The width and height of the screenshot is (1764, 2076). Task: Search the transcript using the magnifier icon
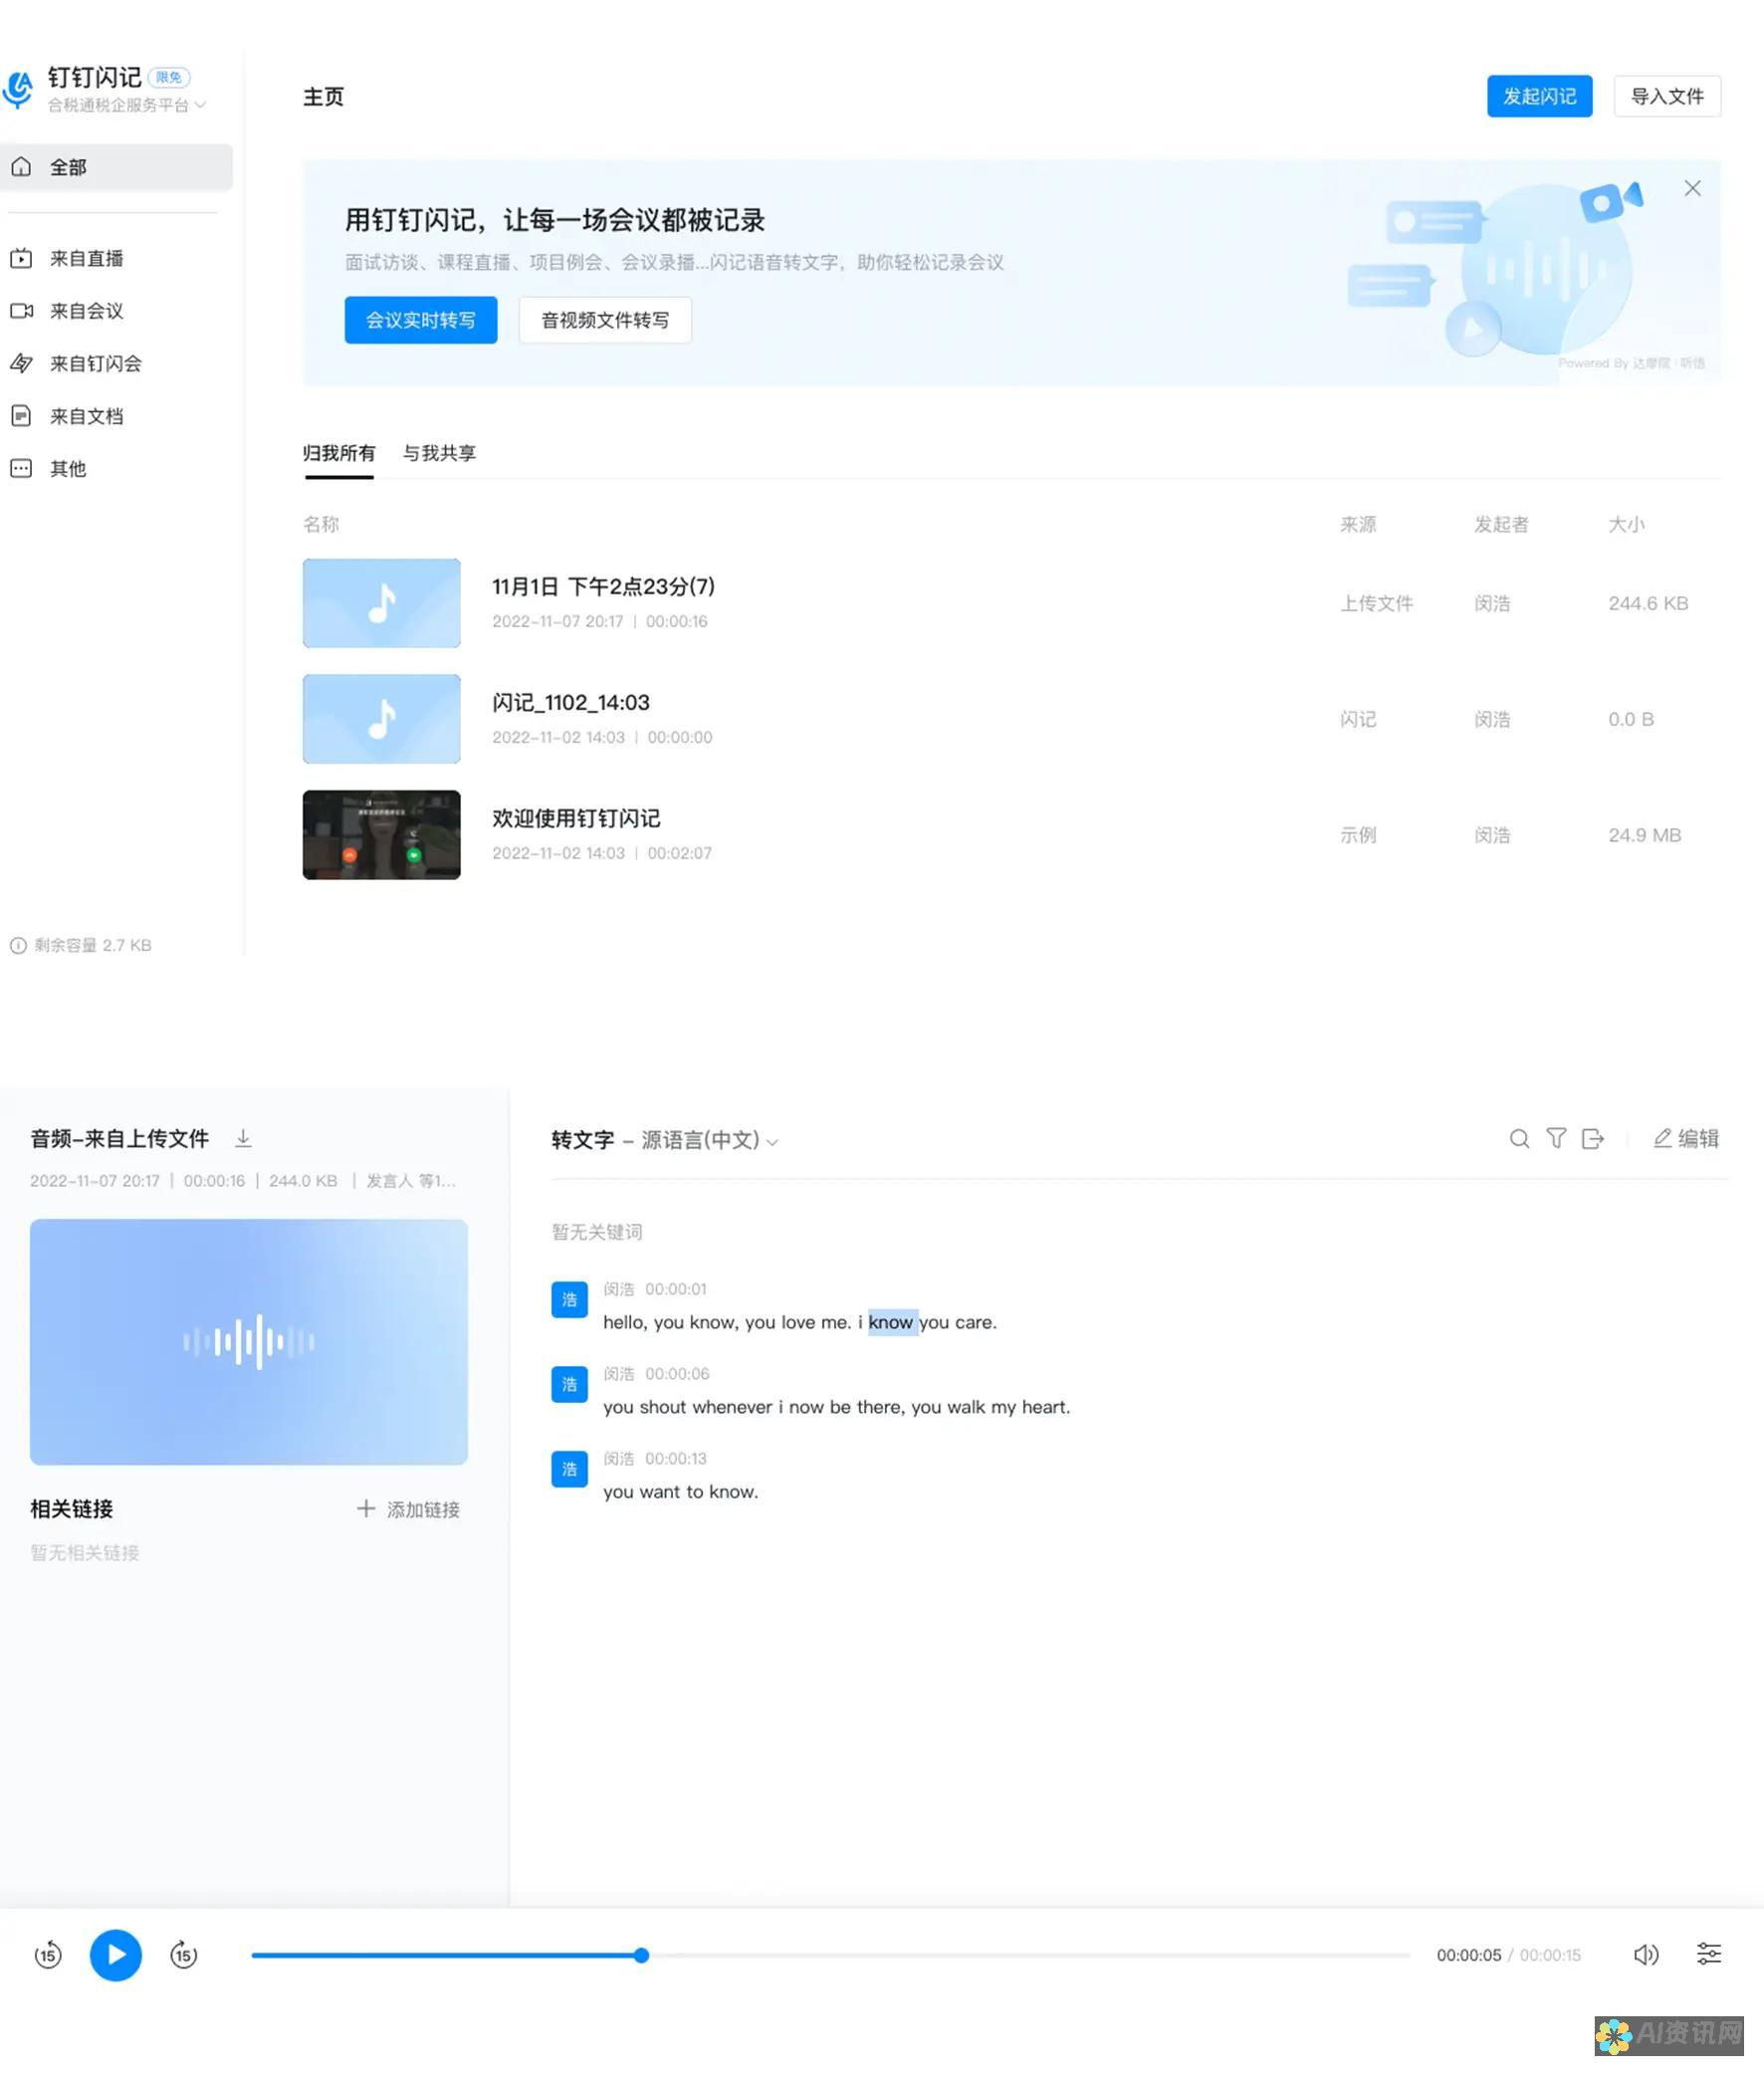(1519, 1138)
